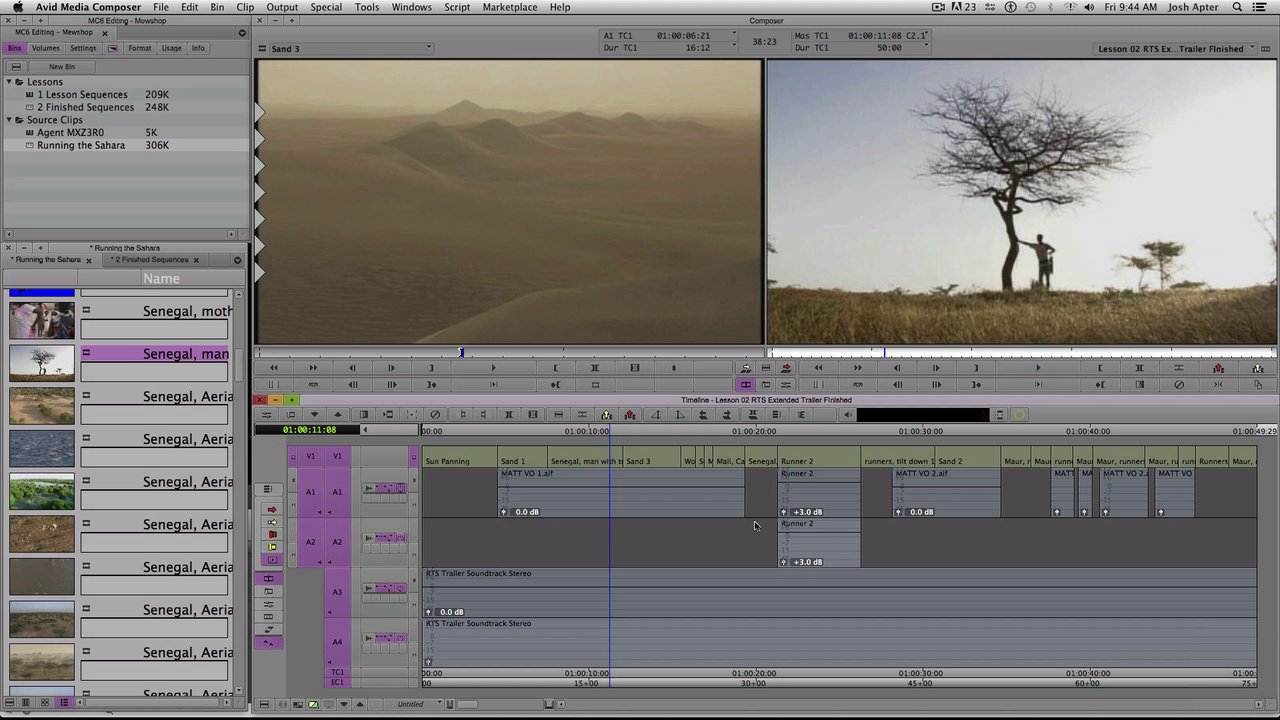Toggle the A2 record track selector

click(x=337, y=542)
